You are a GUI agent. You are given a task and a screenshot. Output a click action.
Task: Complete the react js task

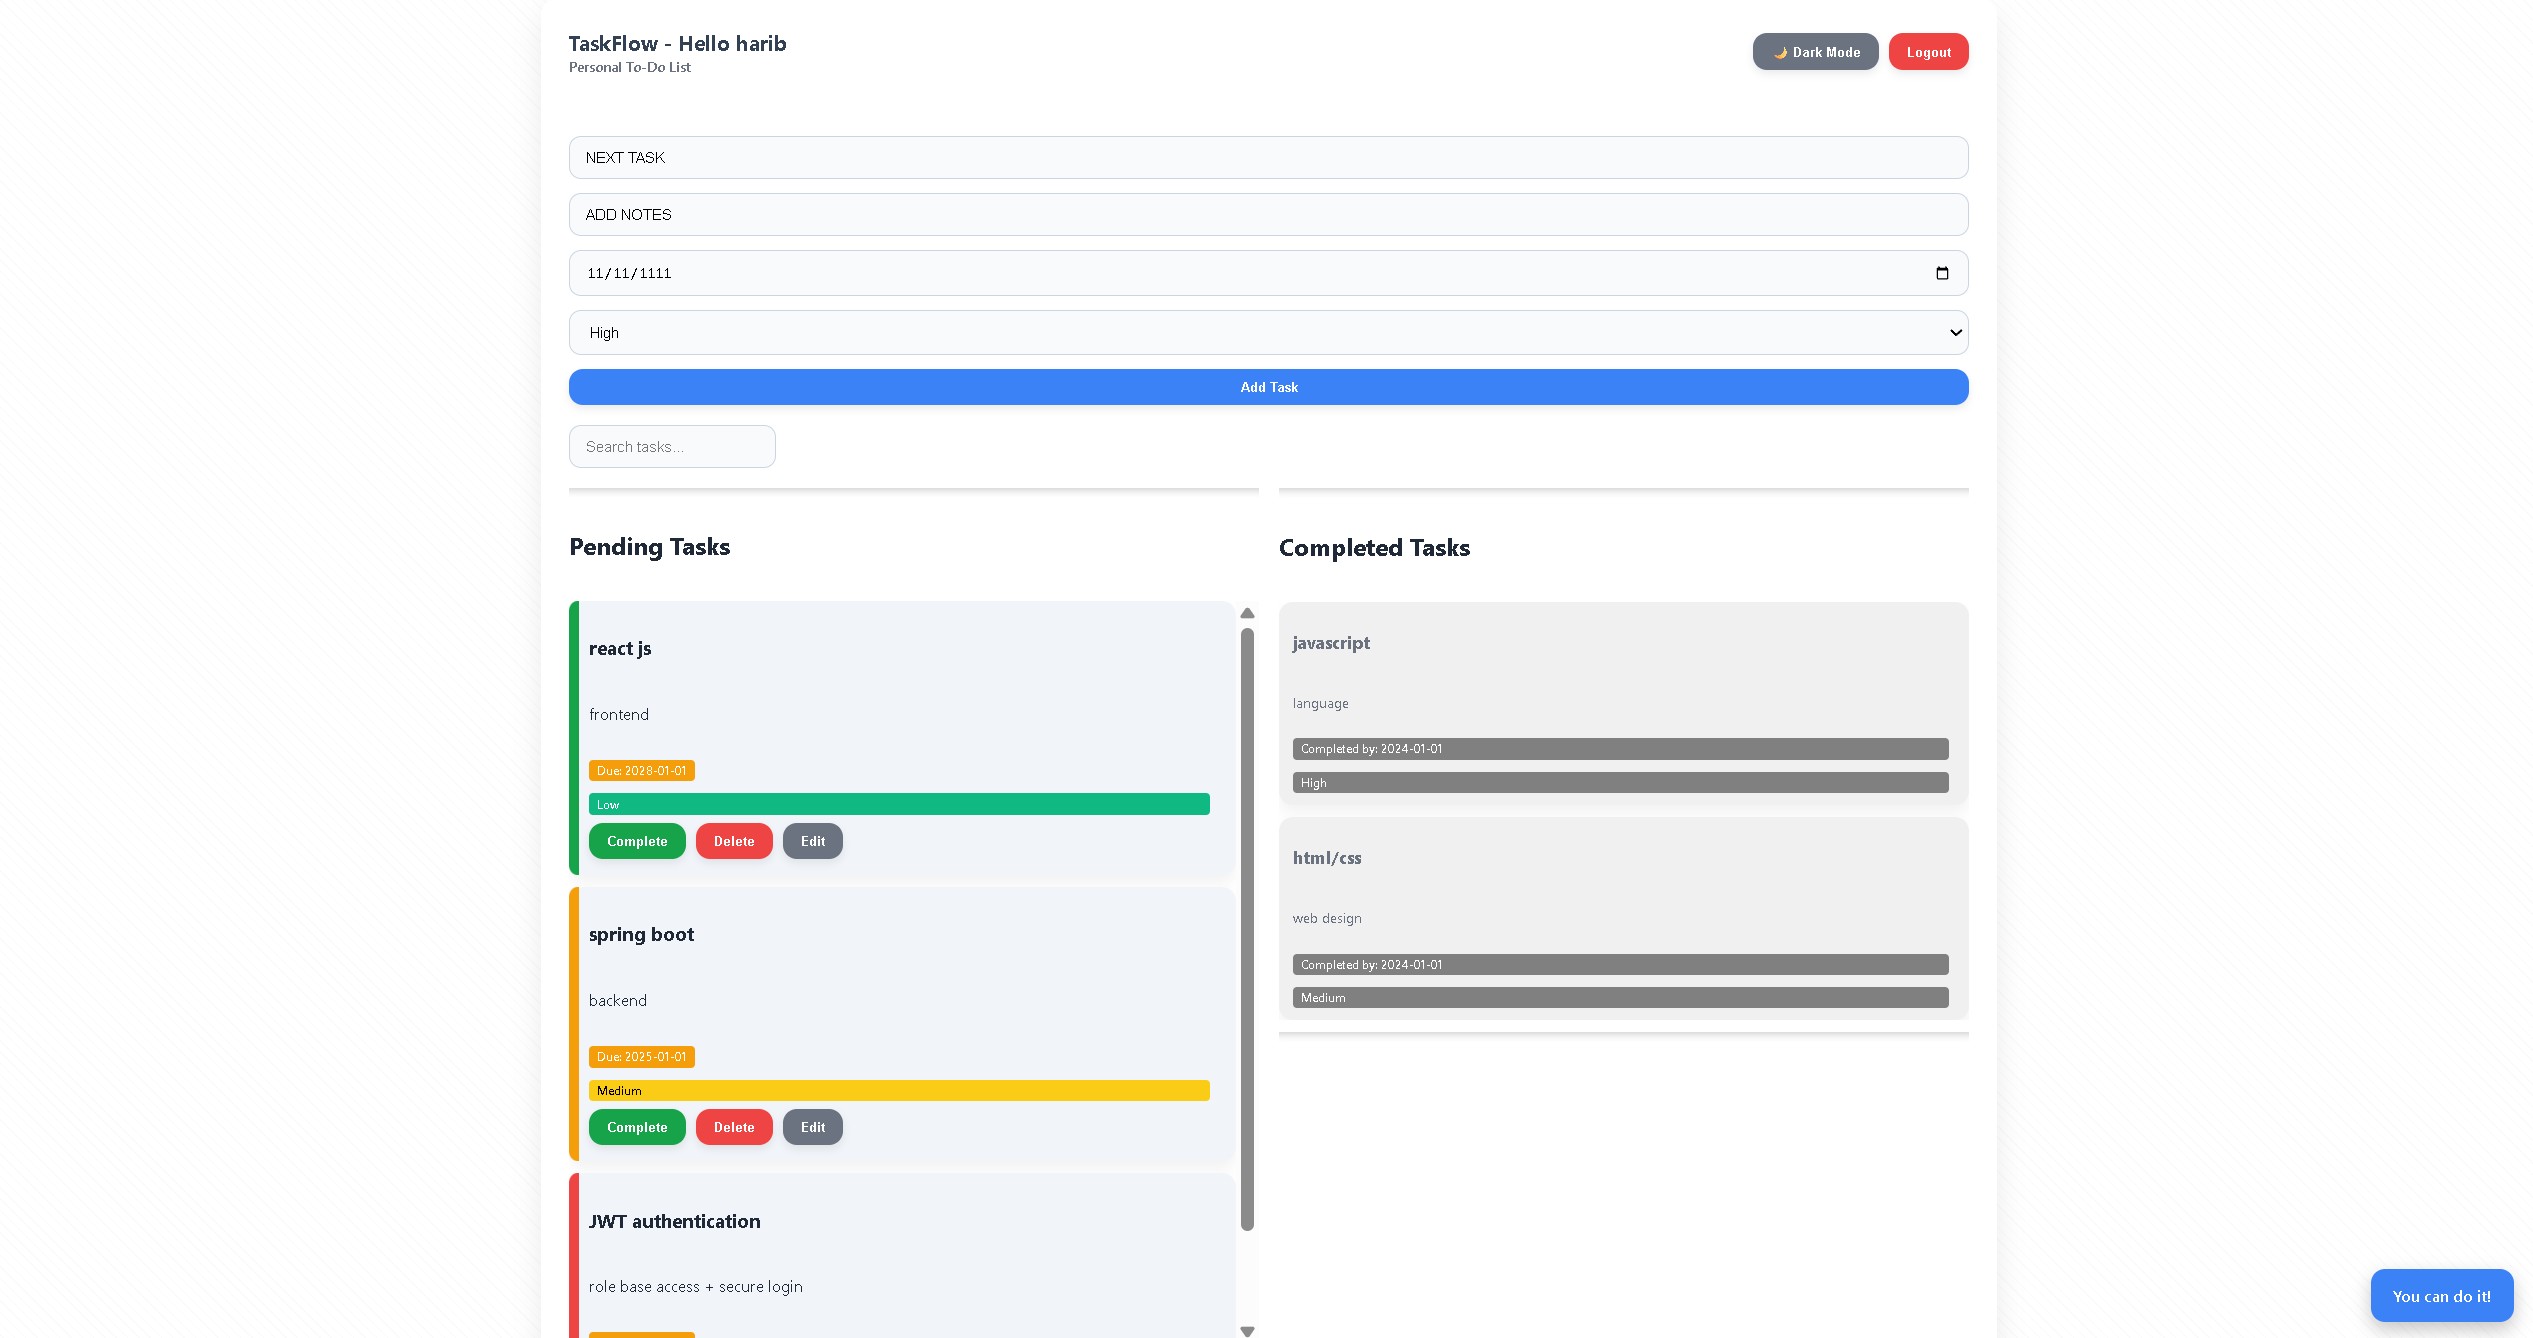tap(637, 841)
